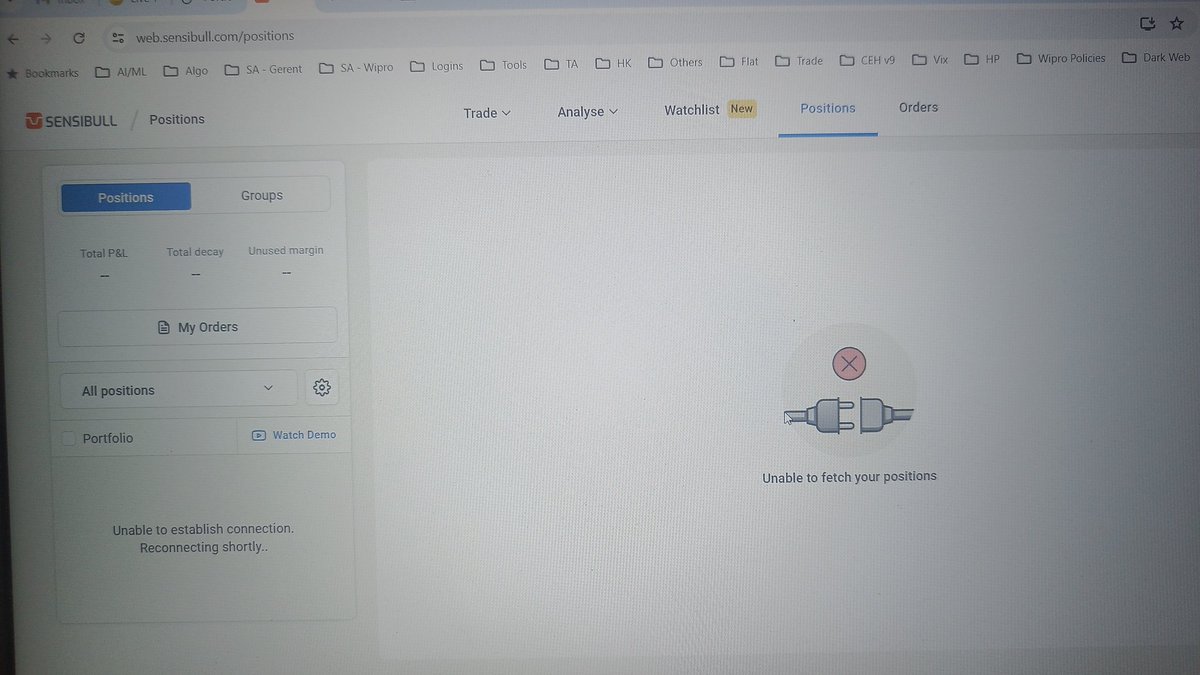Click the browser forward arrow
The image size is (1200, 675).
tap(46, 39)
